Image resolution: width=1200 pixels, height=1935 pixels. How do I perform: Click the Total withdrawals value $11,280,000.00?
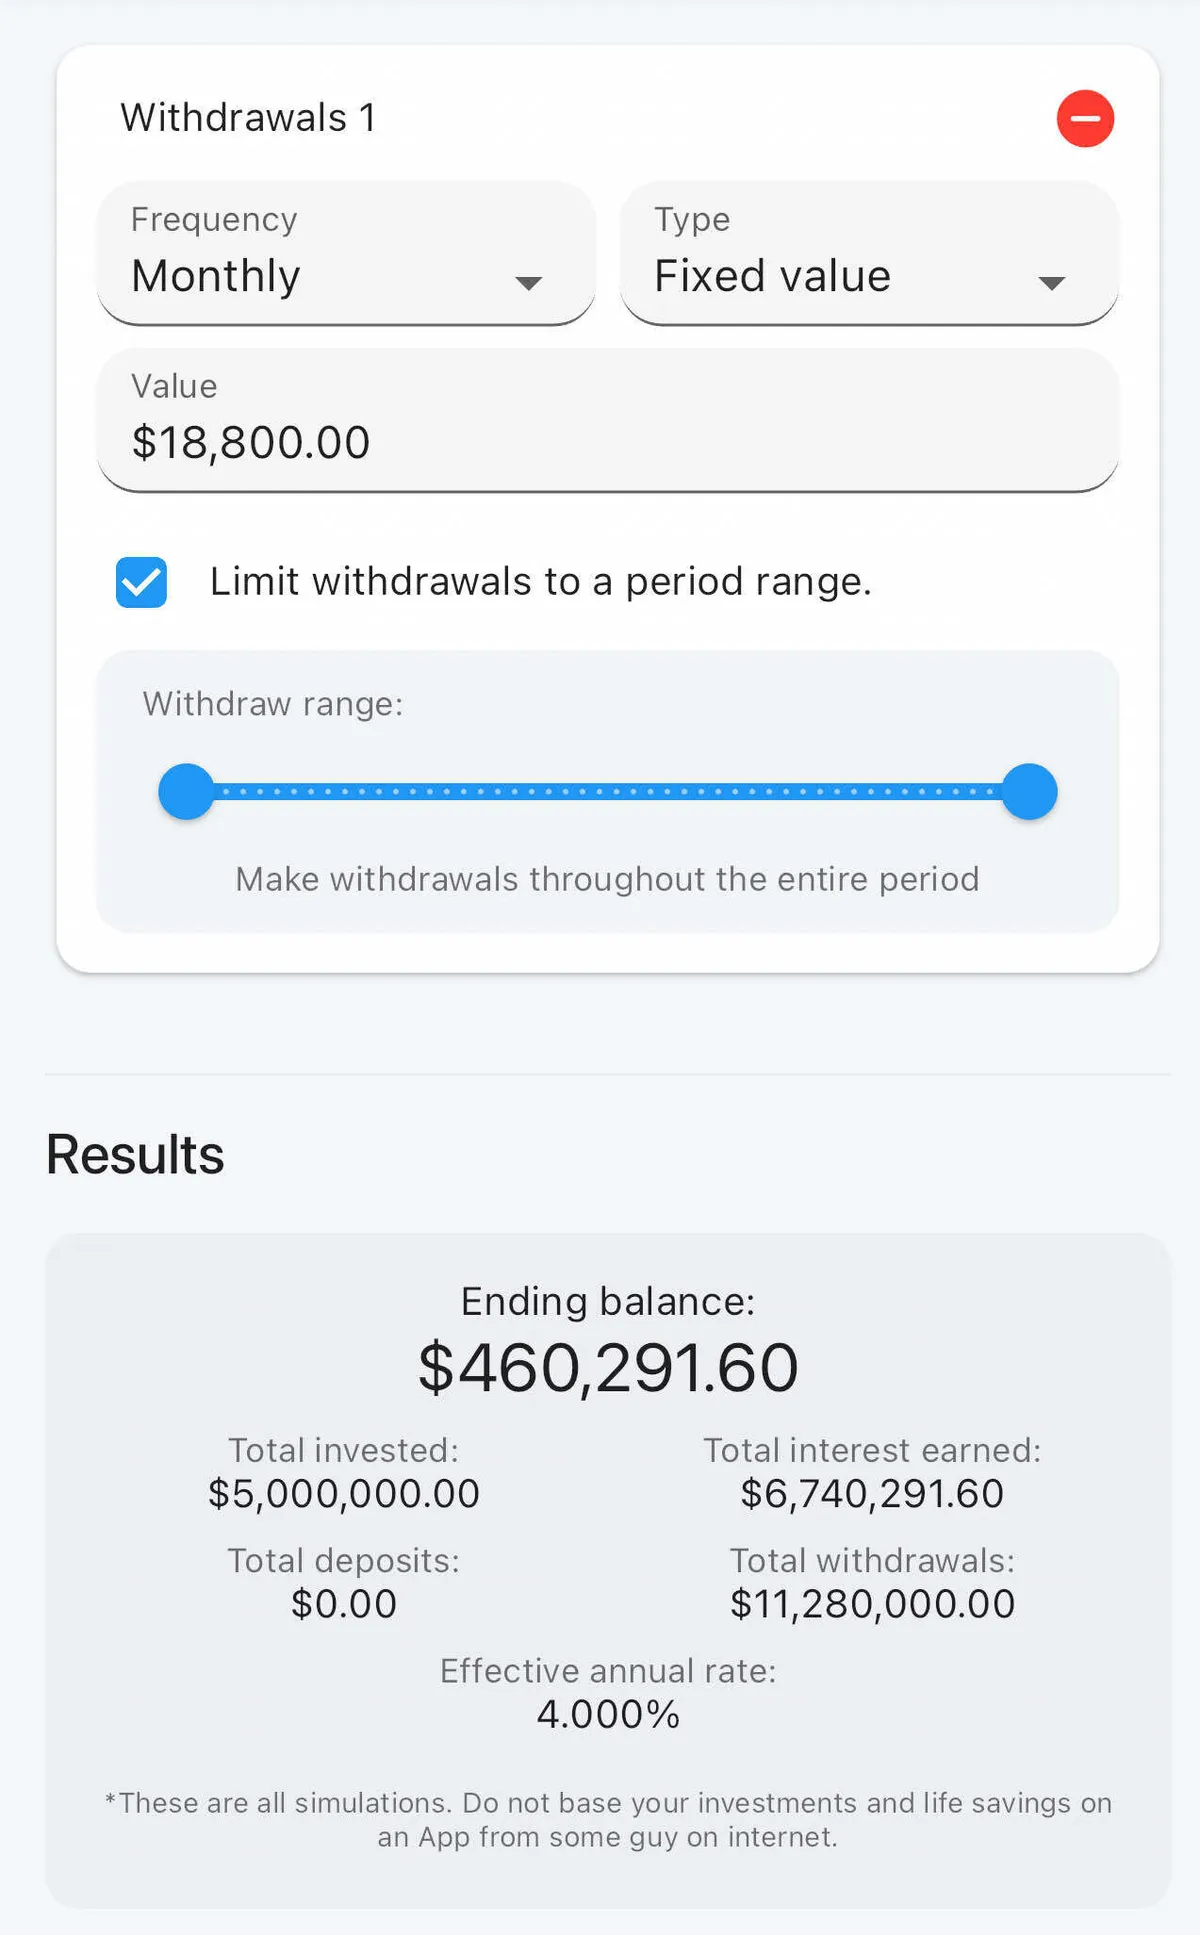[x=872, y=1604]
